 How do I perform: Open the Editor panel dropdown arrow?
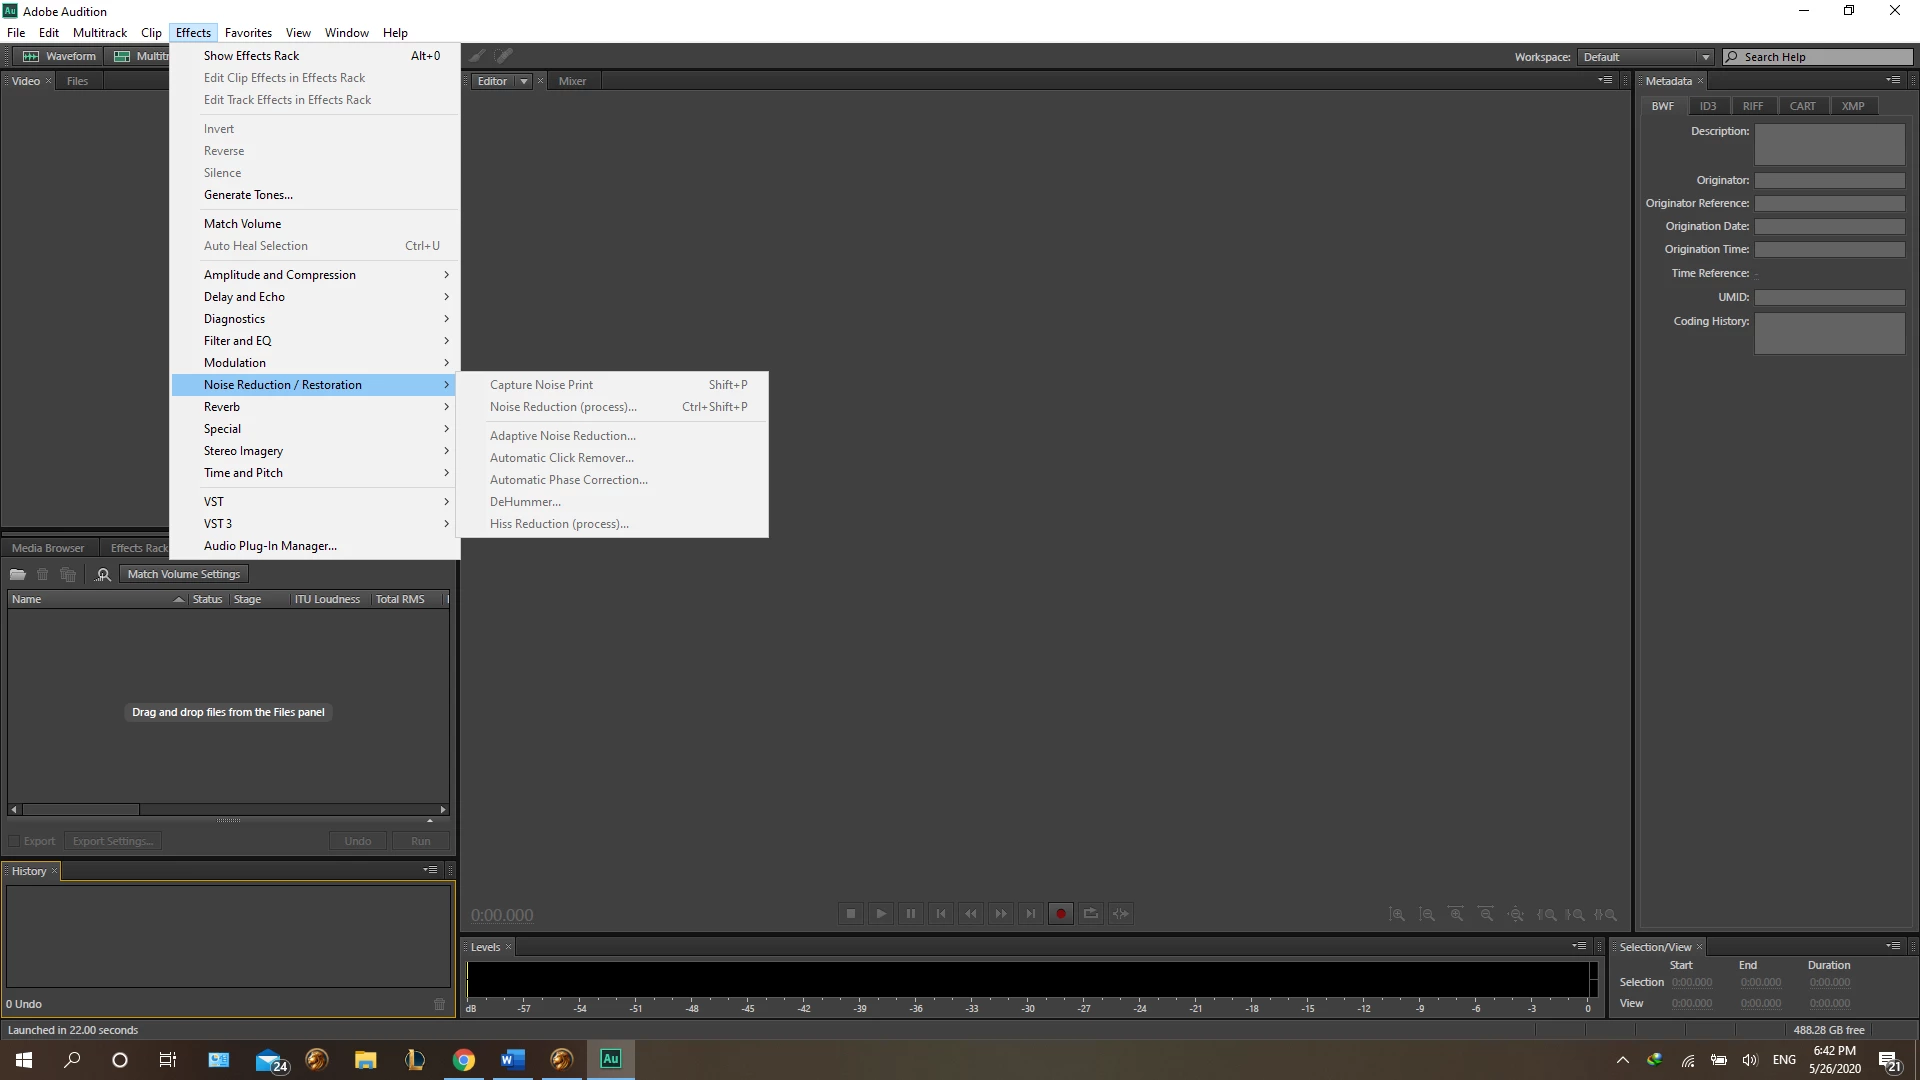click(523, 81)
